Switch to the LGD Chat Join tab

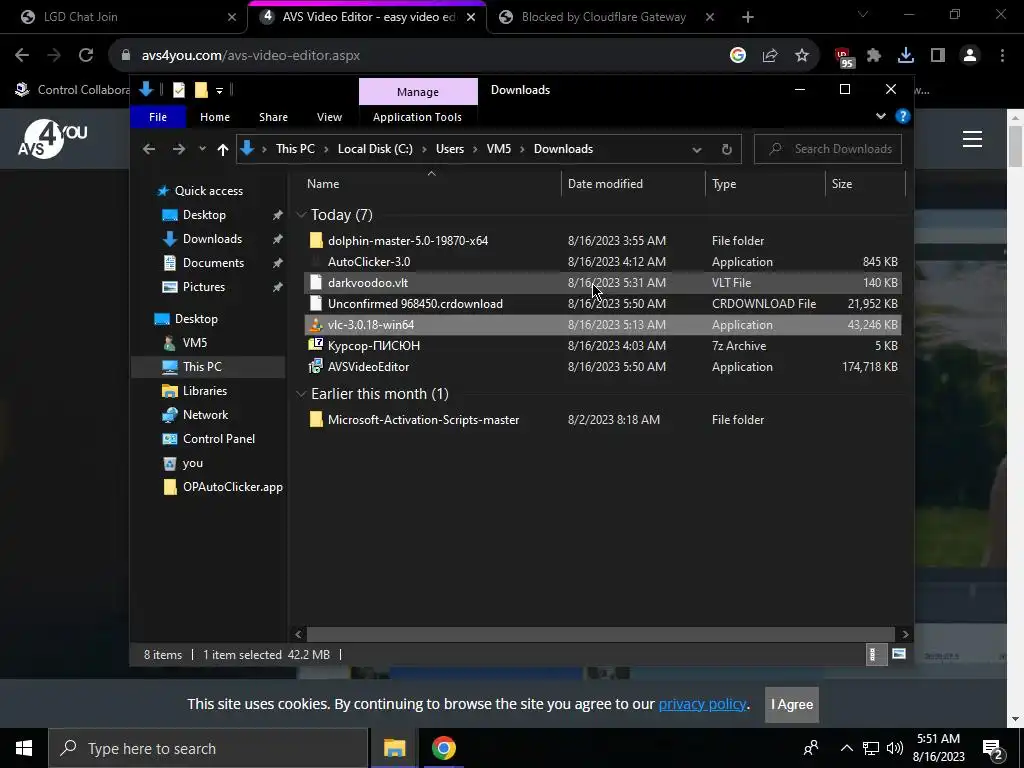click(x=124, y=17)
